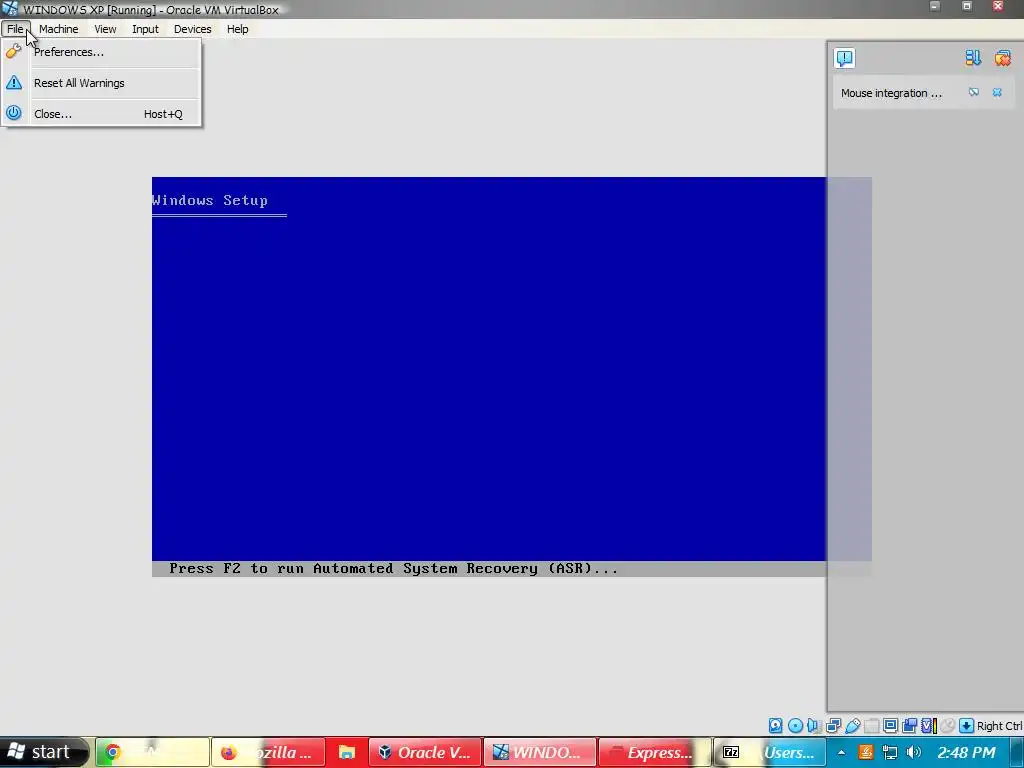Click the VirtualBox title bar icon
Screen dimensions: 1024x768
[9, 8]
